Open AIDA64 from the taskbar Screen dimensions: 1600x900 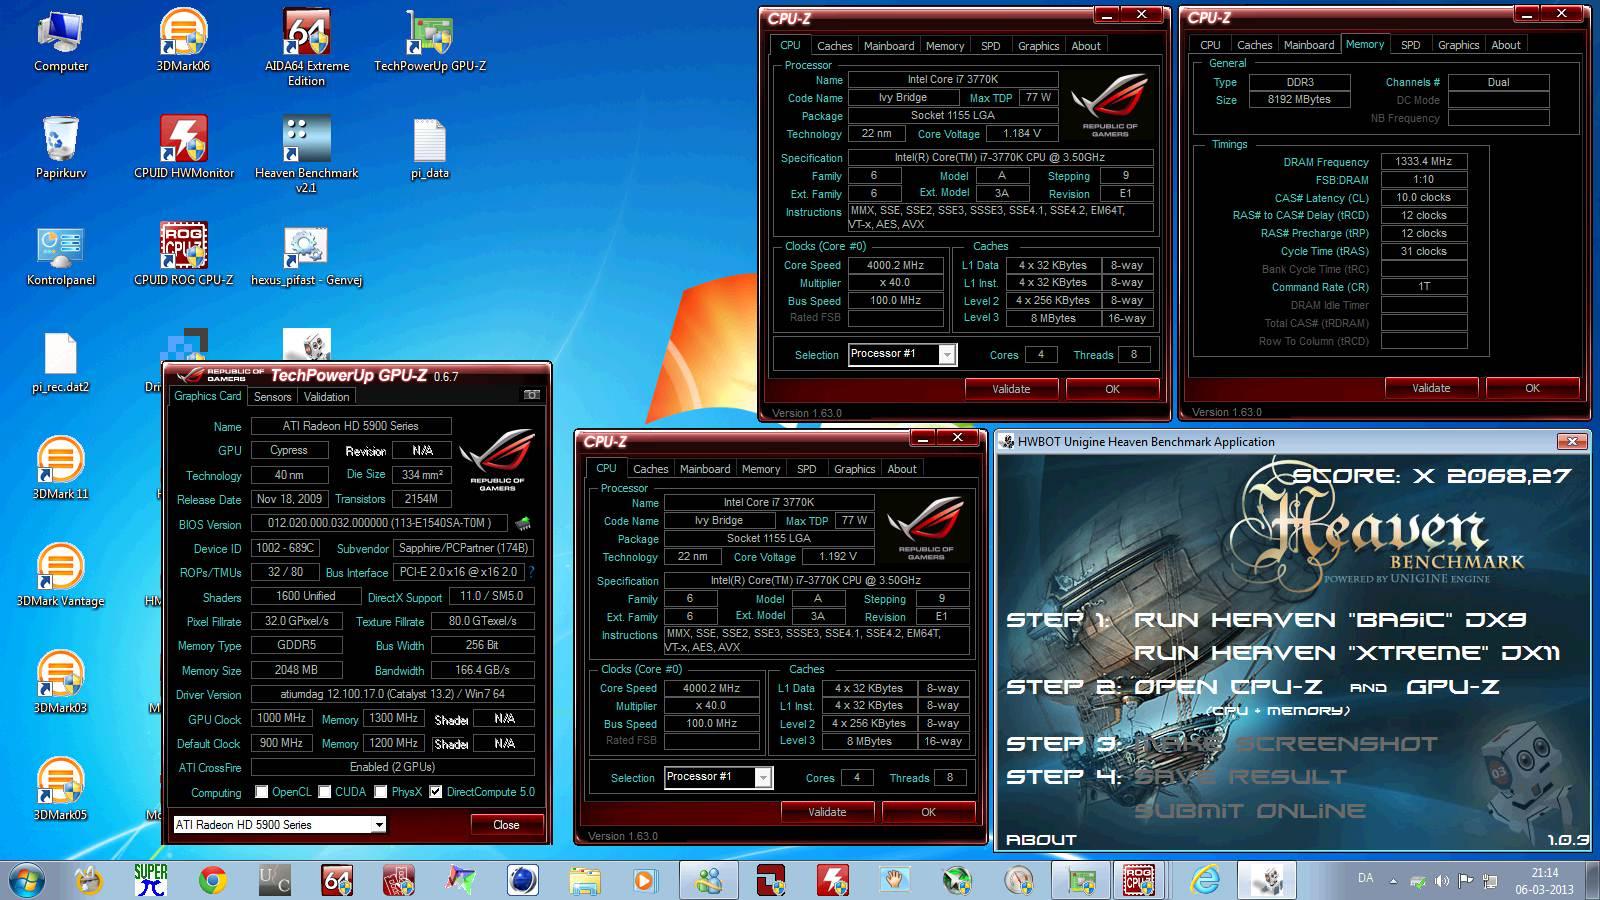pyautogui.click(x=337, y=880)
